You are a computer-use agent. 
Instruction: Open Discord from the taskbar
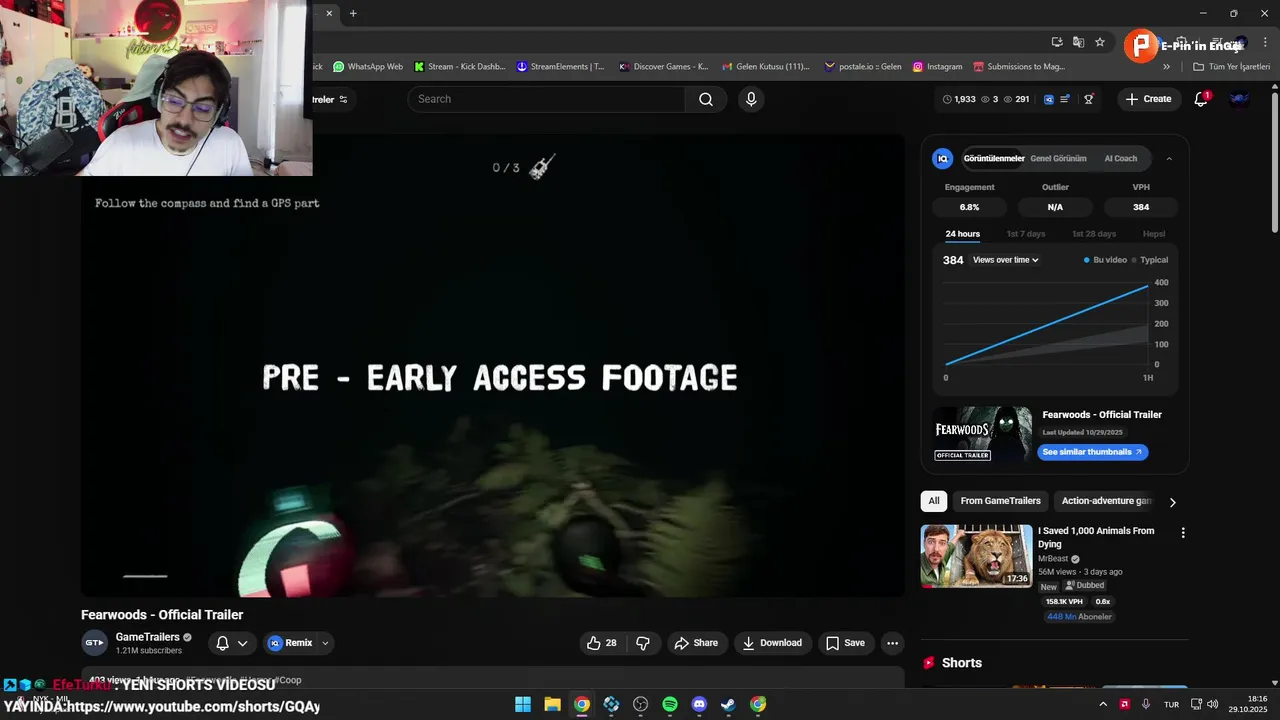click(x=699, y=705)
